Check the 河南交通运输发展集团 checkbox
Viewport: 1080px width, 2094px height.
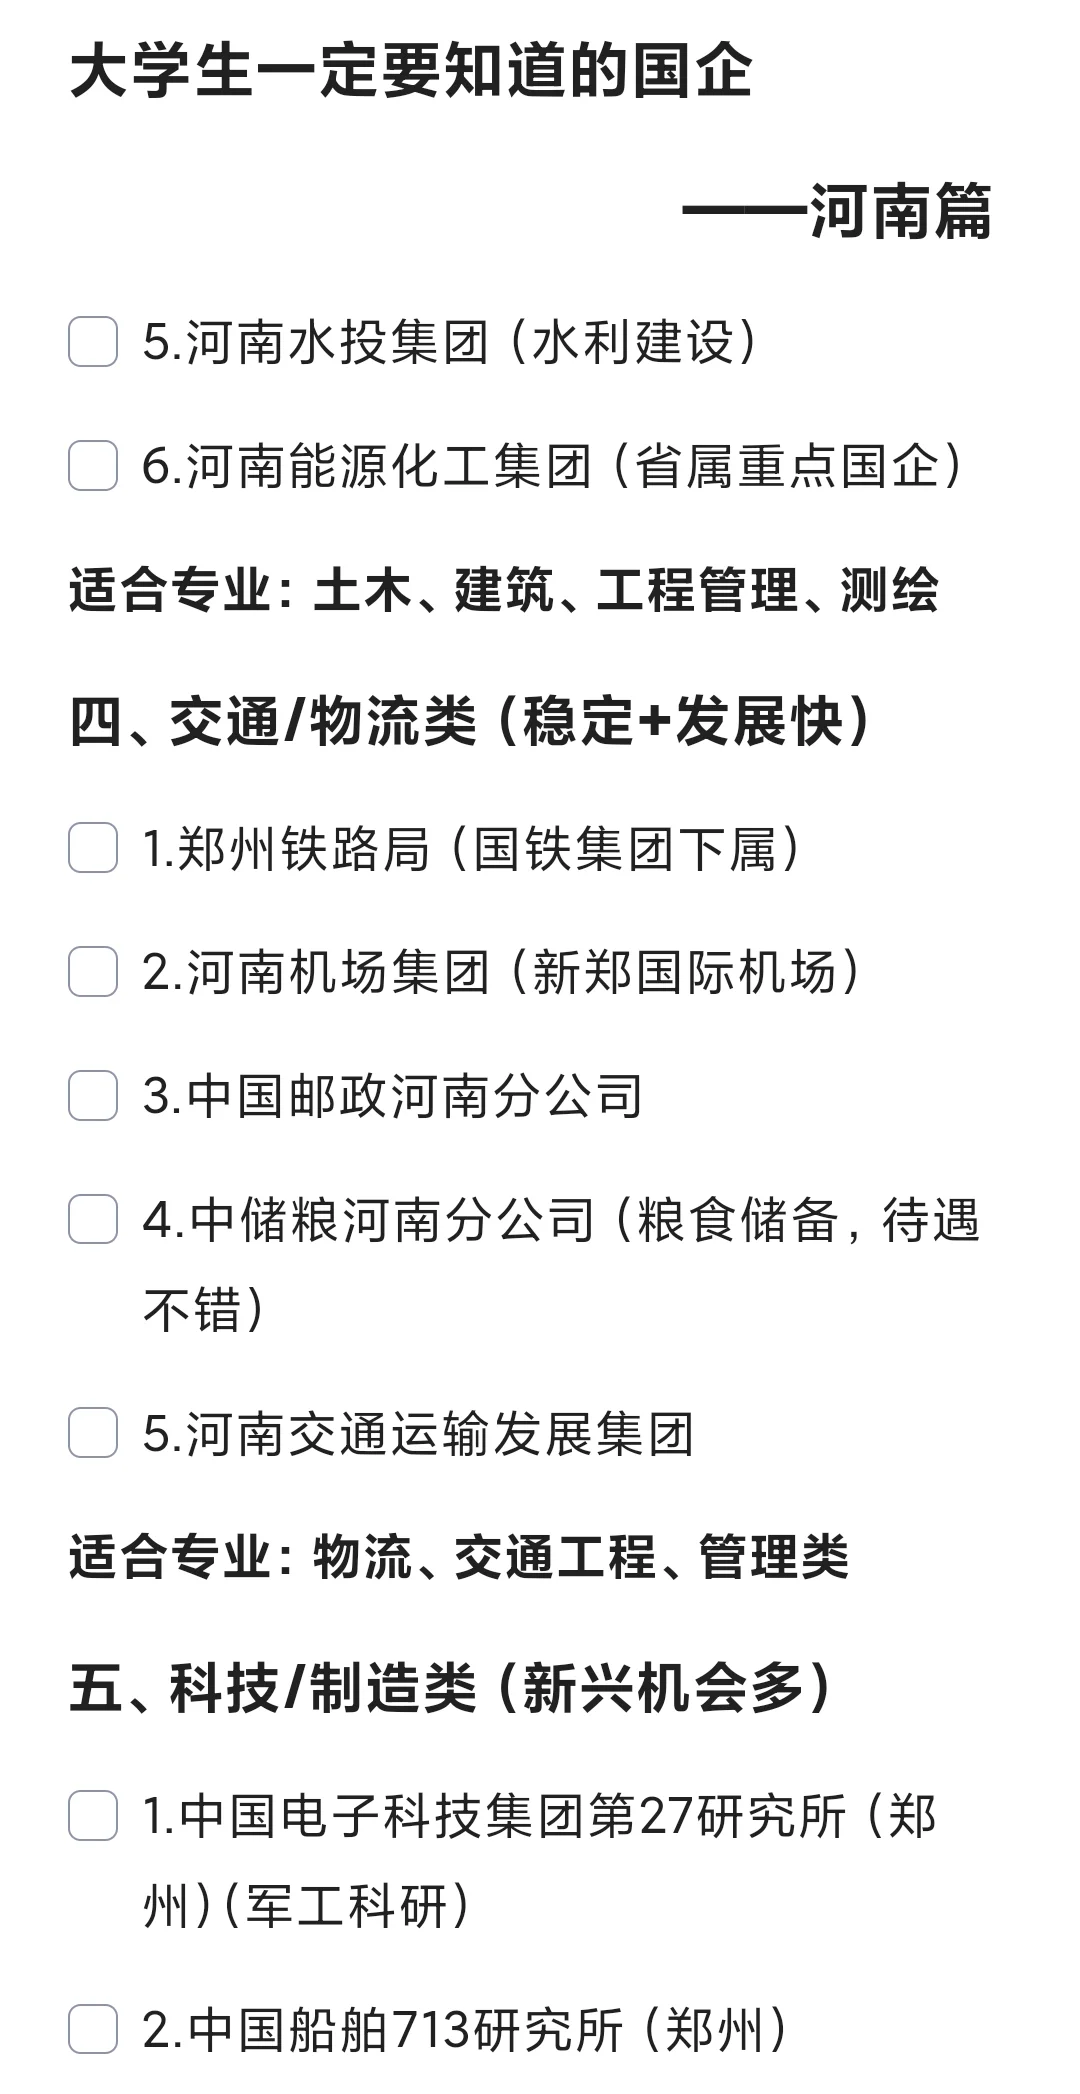(x=93, y=1433)
